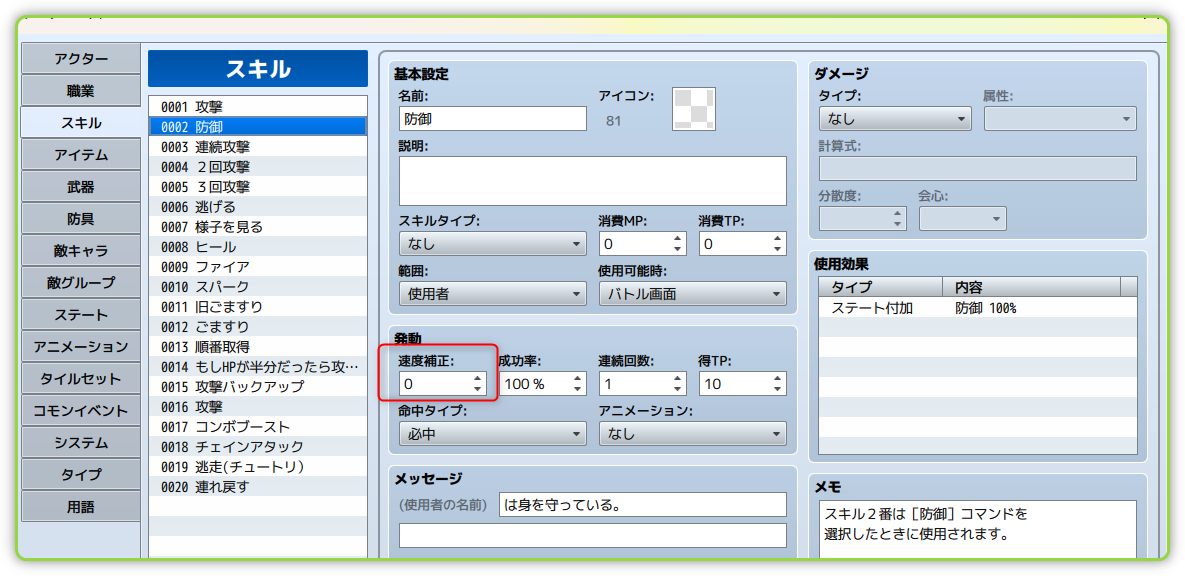This screenshot has width=1185, height=576.
Task: Open the アイテム database tab
Action: coord(81,155)
